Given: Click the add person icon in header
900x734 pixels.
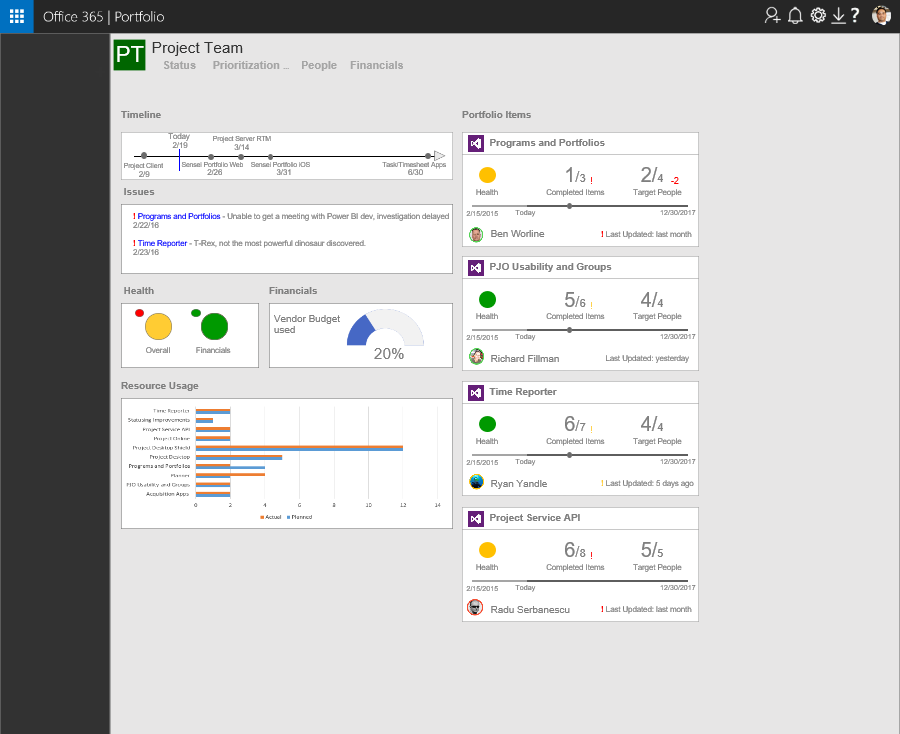Looking at the screenshot, I should (x=772, y=15).
